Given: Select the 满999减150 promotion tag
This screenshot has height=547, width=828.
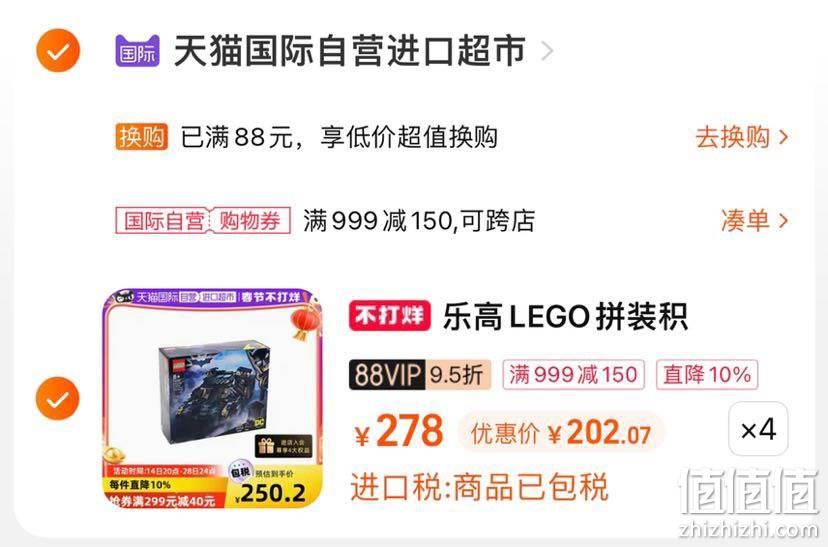Looking at the screenshot, I should (573, 375).
